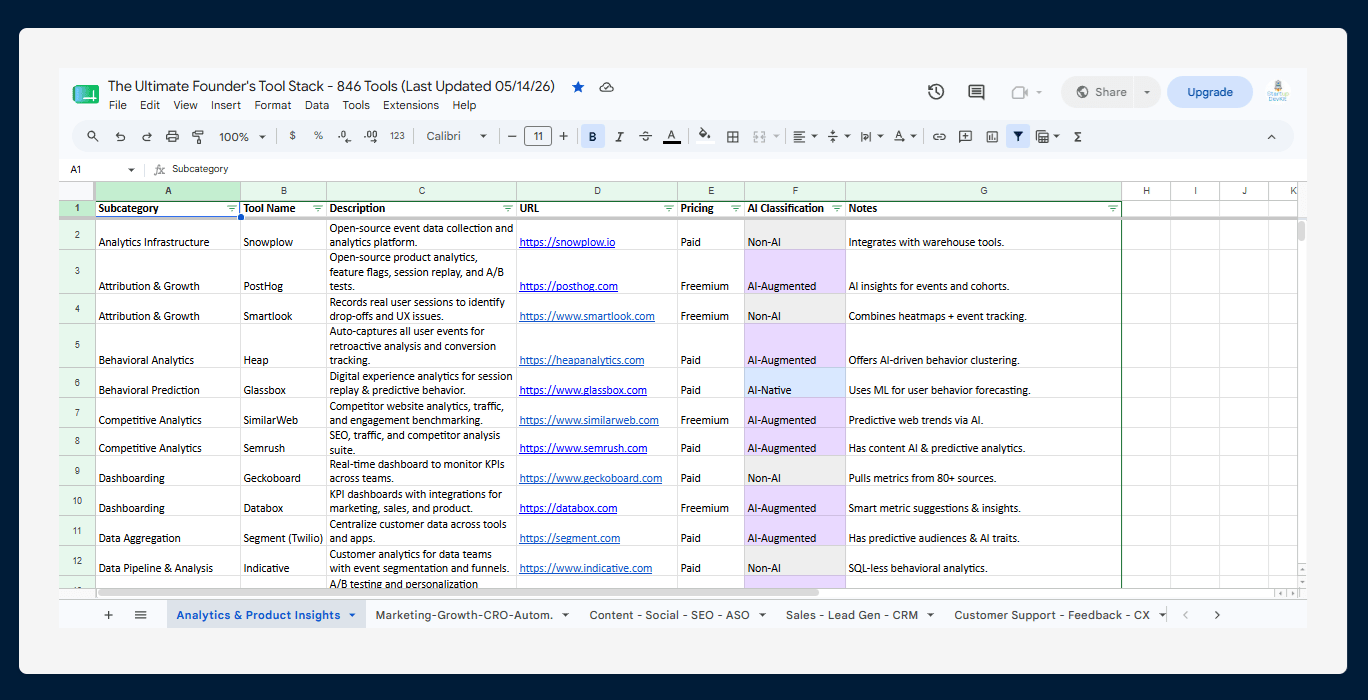Insert a chart
This screenshot has height=700, width=1368.
click(x=992, y=137)
